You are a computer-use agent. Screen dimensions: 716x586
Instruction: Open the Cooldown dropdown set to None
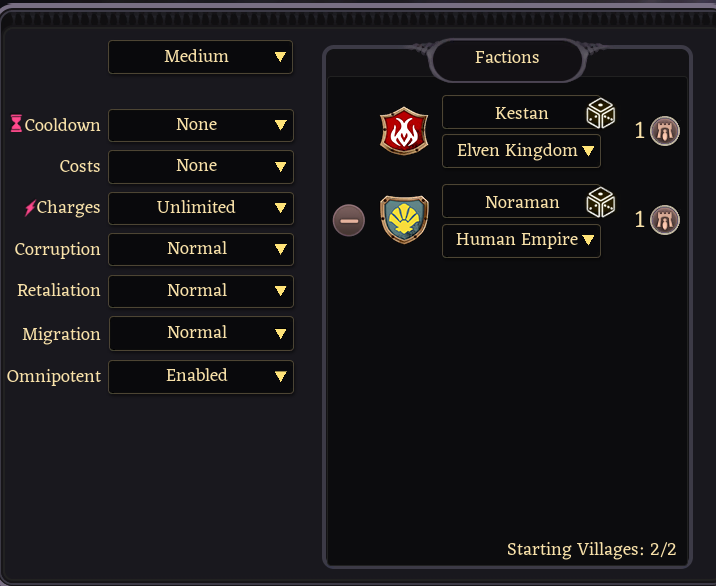pos(200,125)
